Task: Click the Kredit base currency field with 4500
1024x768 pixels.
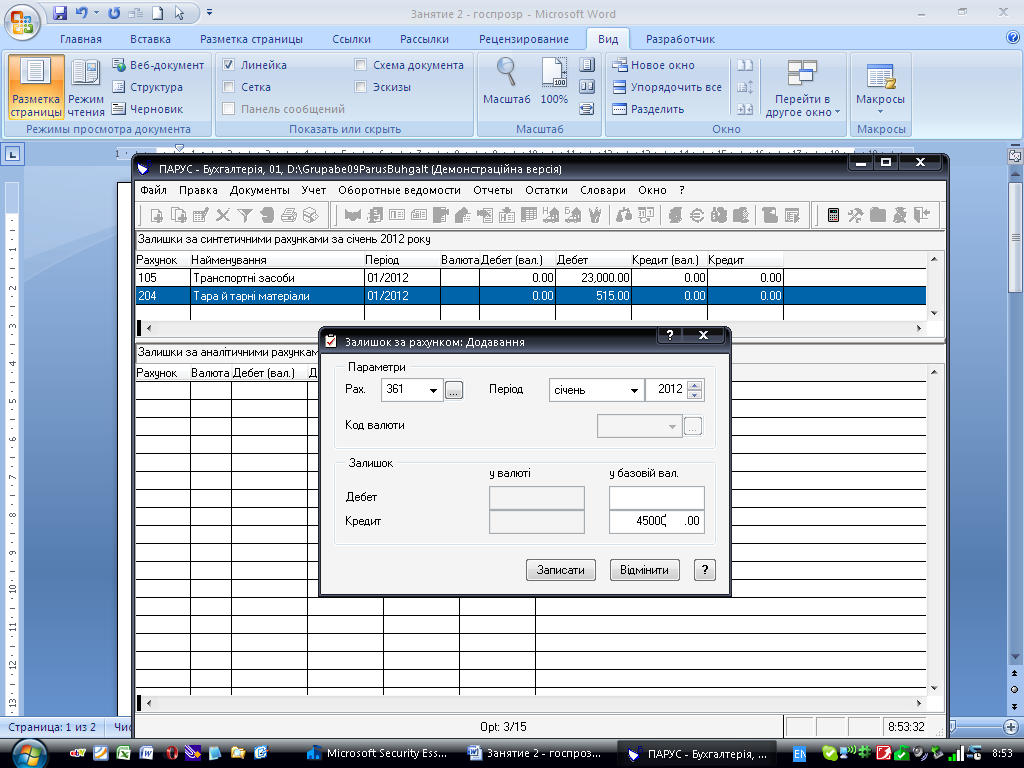Action: (x=656, y=521)
